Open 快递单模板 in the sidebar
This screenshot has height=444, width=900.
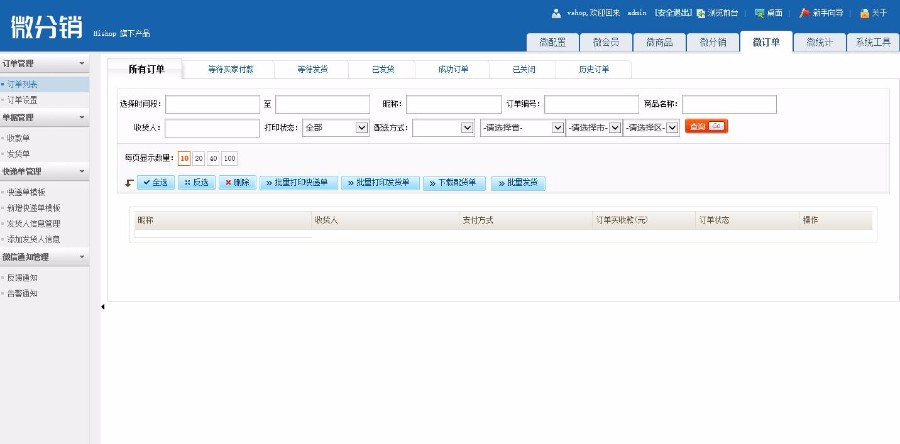(26, 192)
